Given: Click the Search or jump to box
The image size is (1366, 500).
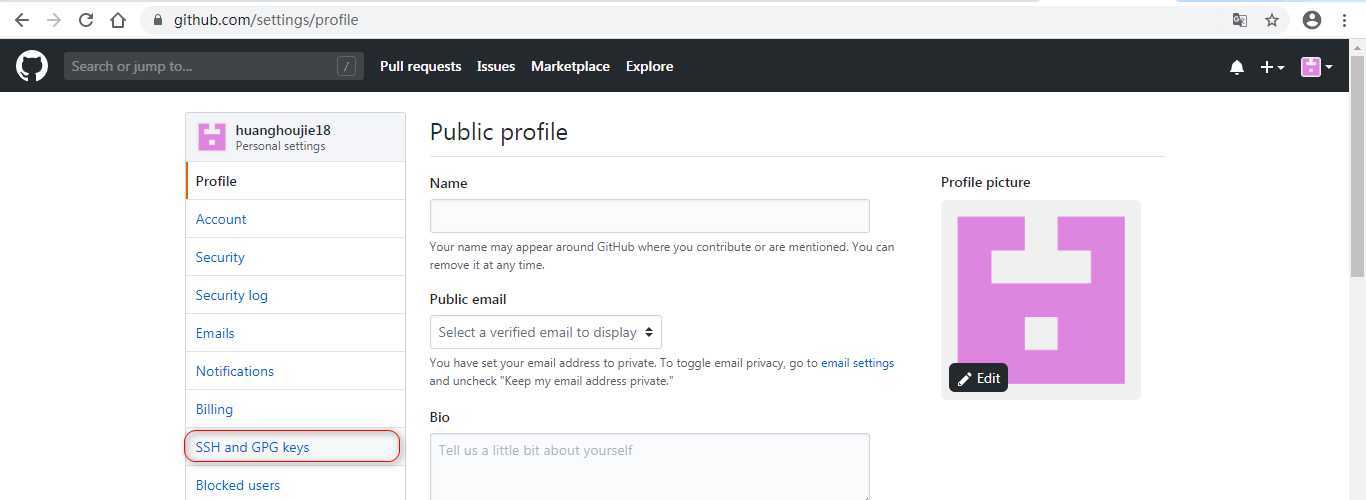Looking at the screenshot, I should pos(214,66).
